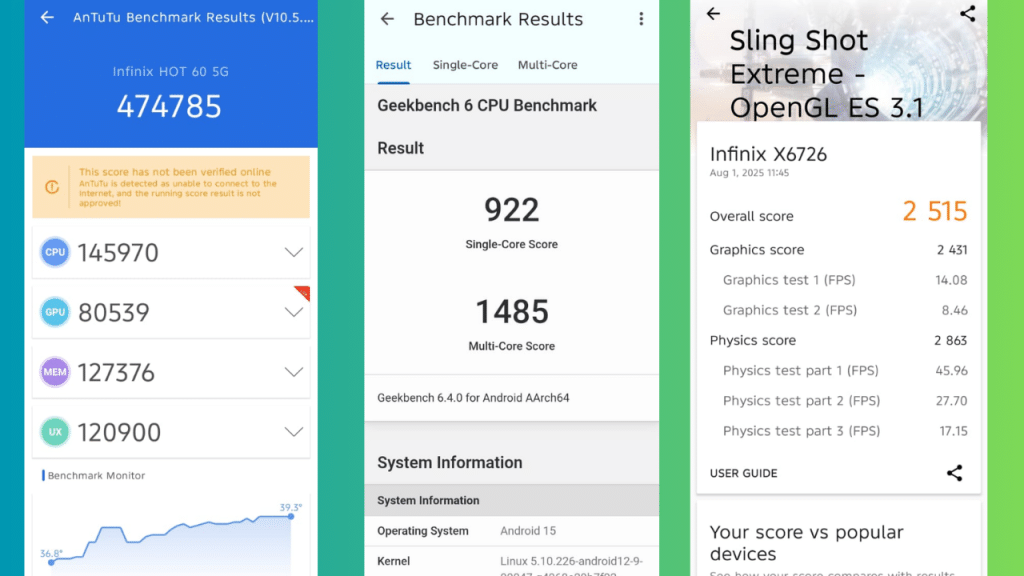Screen dimensions: 1024x576
Task: Tap Geekbench 6.4.0 for Android AArch64 text
Action: [x=473, y=397]
